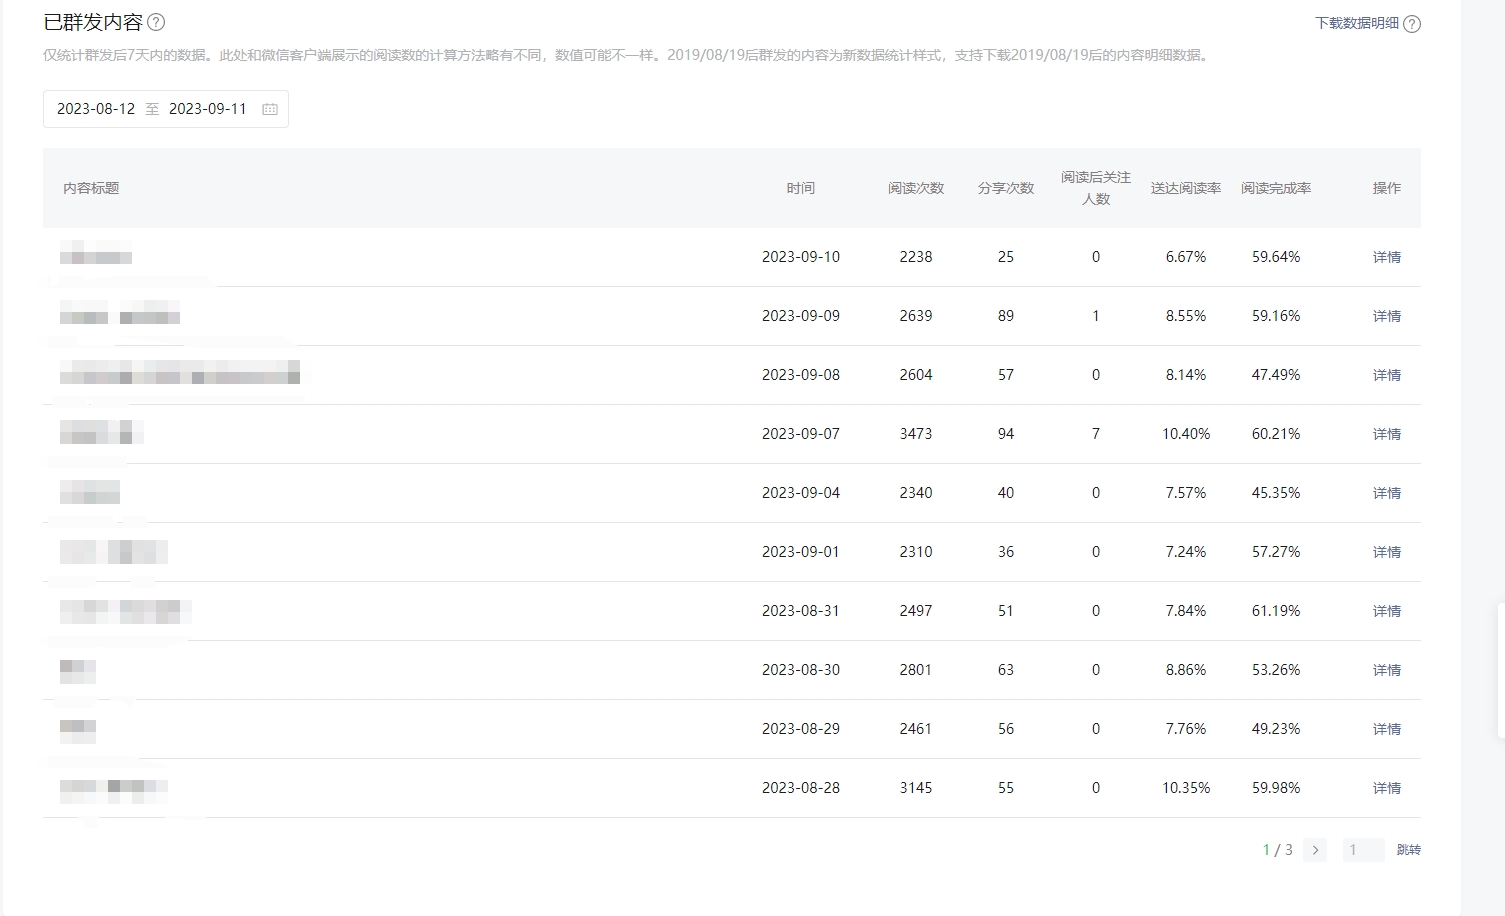Click blurred title of 2023-09-08 article

[x=180, y=376]
